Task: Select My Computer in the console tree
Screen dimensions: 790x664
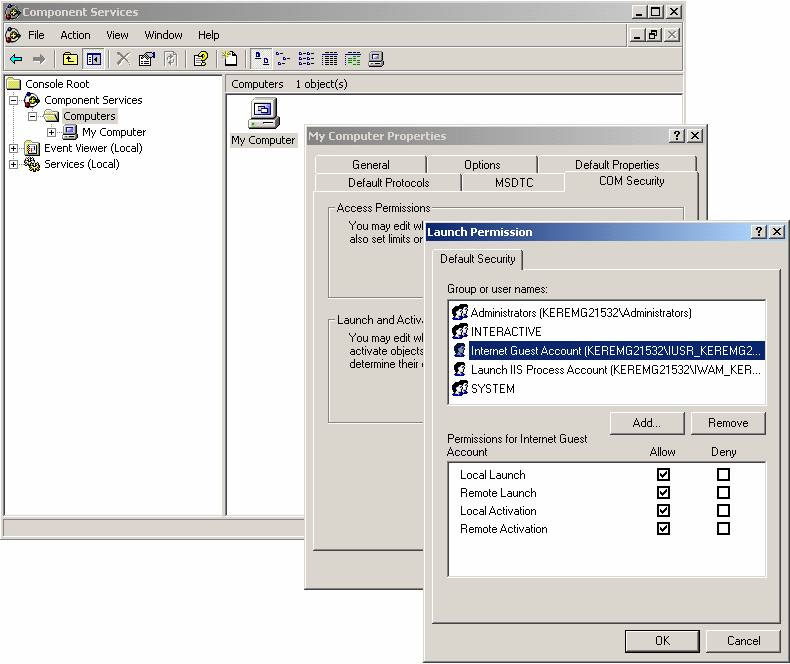Action: point(114,132)
